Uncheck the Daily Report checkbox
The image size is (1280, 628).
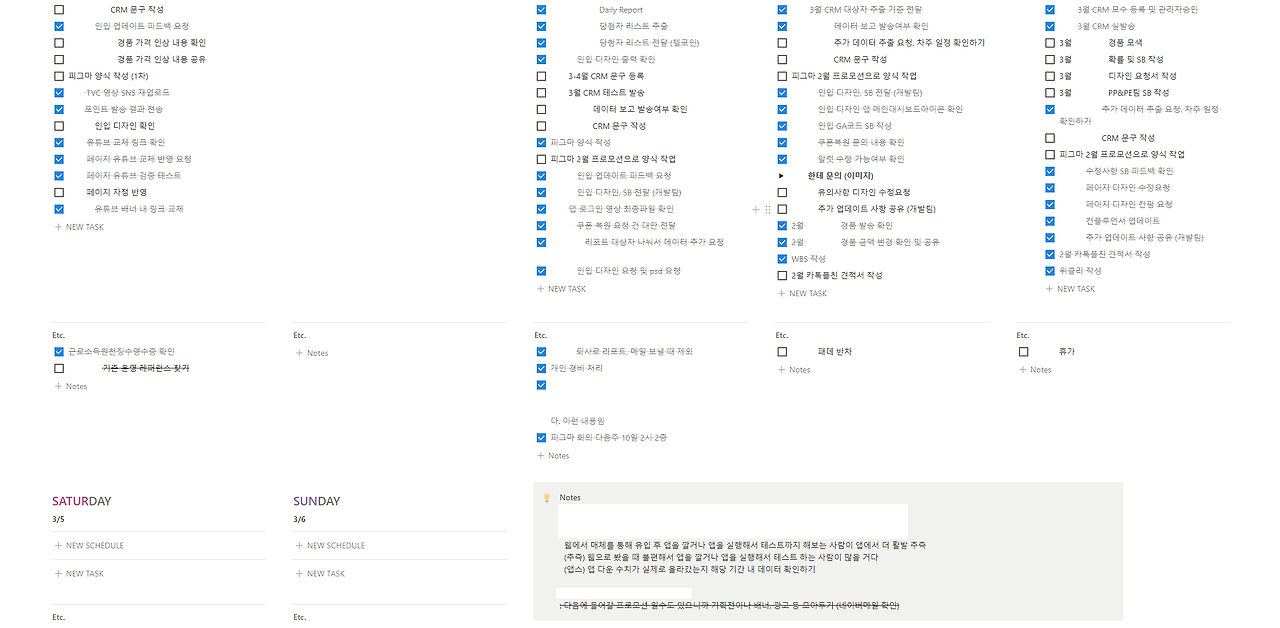coord(541,8)
